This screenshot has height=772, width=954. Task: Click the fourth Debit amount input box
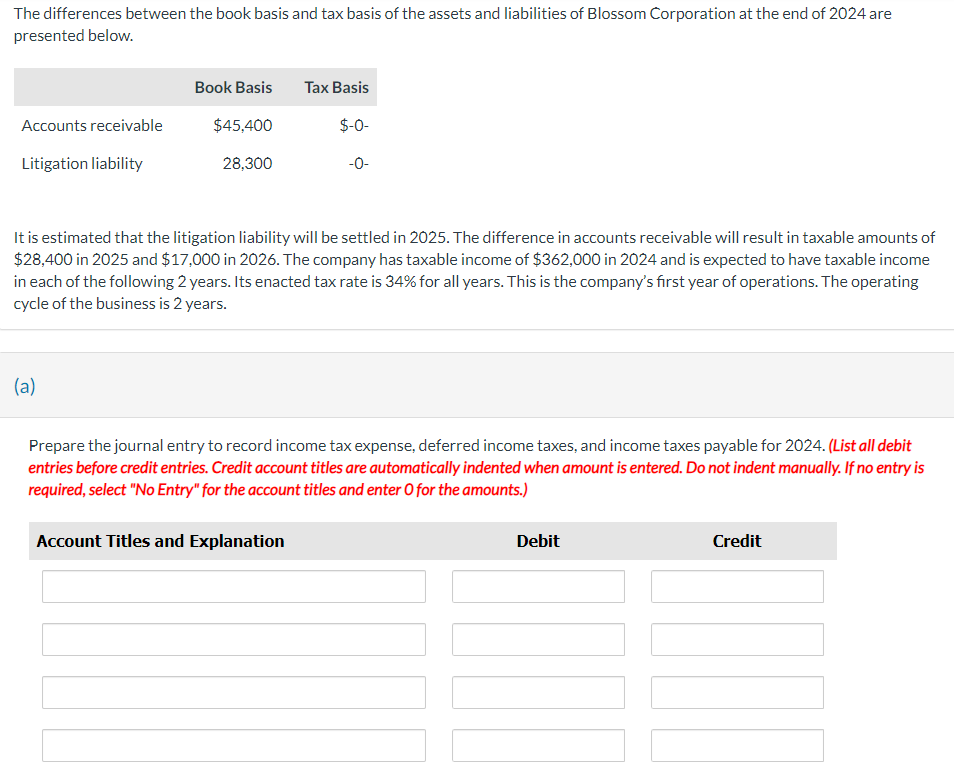(x=538, y=745)
